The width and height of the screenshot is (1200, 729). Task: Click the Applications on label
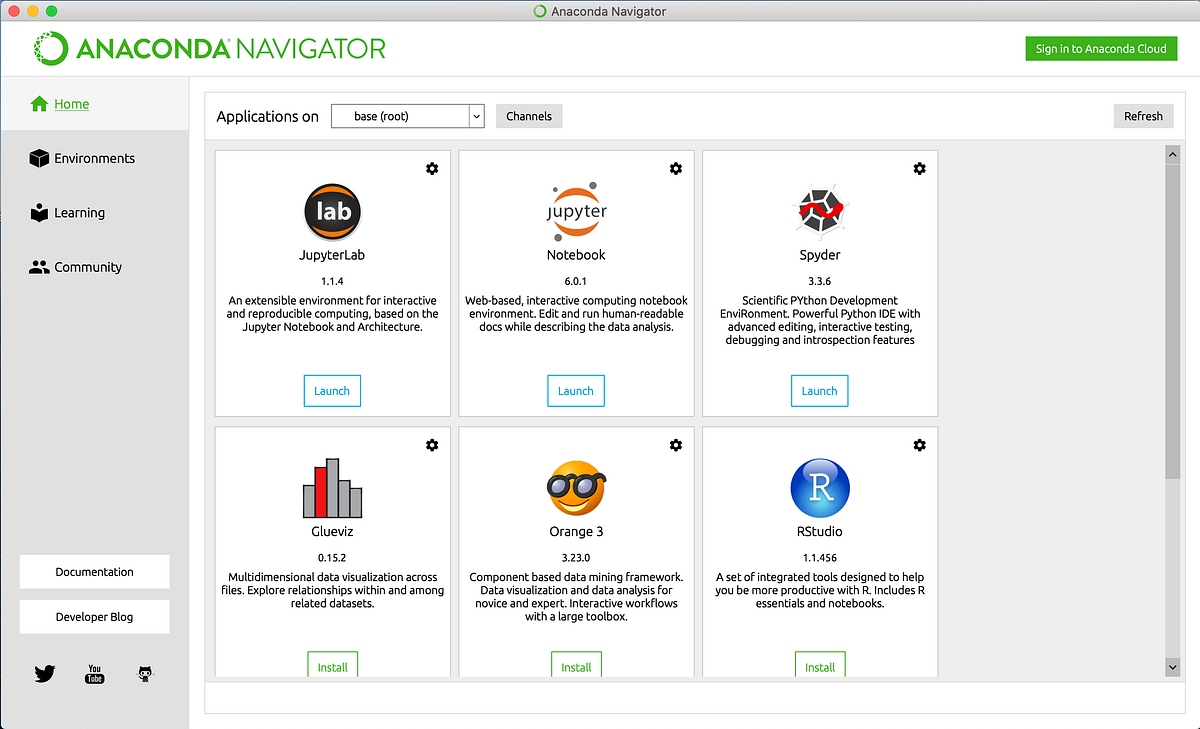click(268, 117)
